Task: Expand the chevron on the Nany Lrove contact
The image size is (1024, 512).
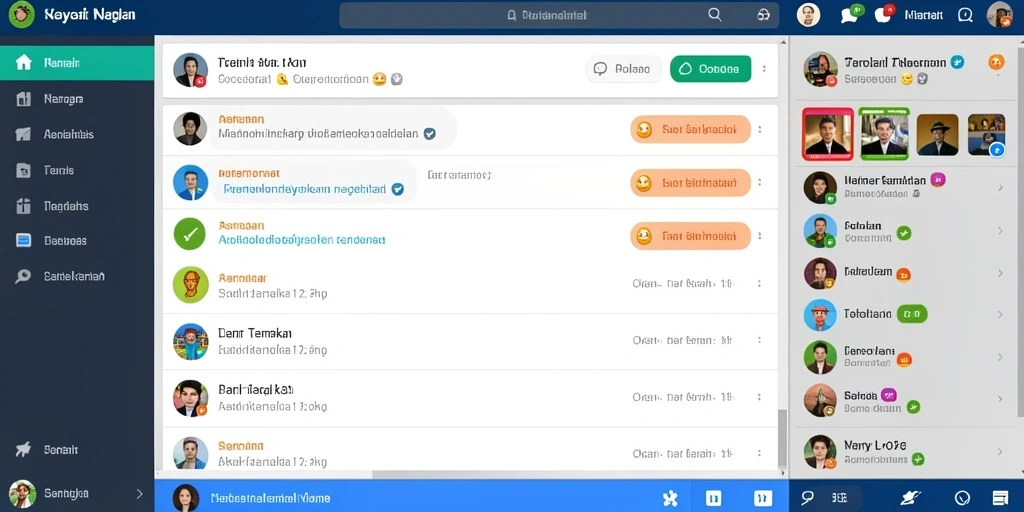Action: point(1000,451)
